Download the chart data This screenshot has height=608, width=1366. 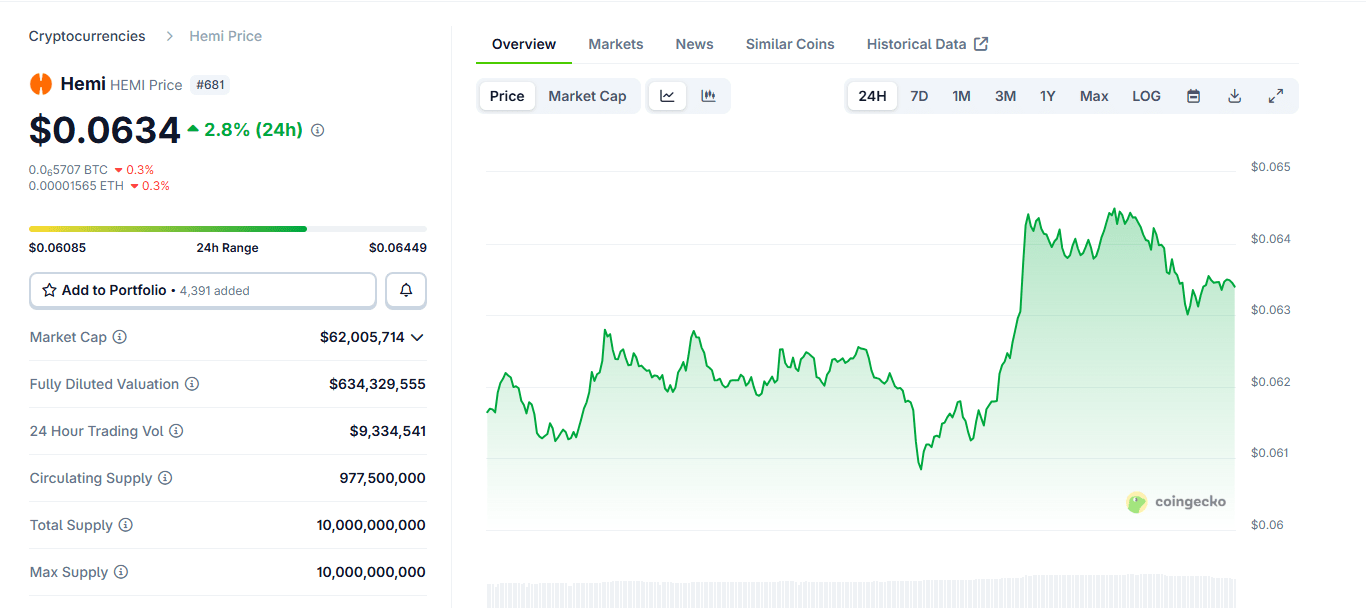(1234, 96)
